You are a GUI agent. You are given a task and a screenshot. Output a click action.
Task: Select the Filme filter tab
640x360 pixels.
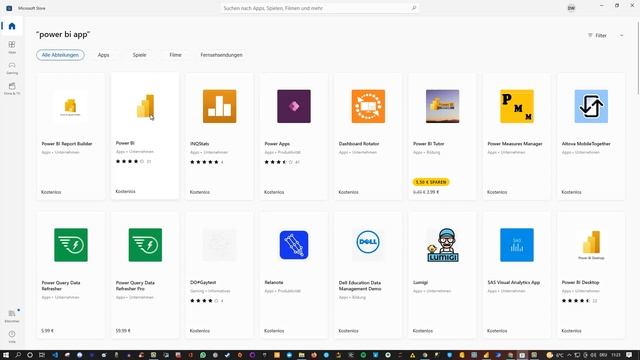[x=175, y=55]
